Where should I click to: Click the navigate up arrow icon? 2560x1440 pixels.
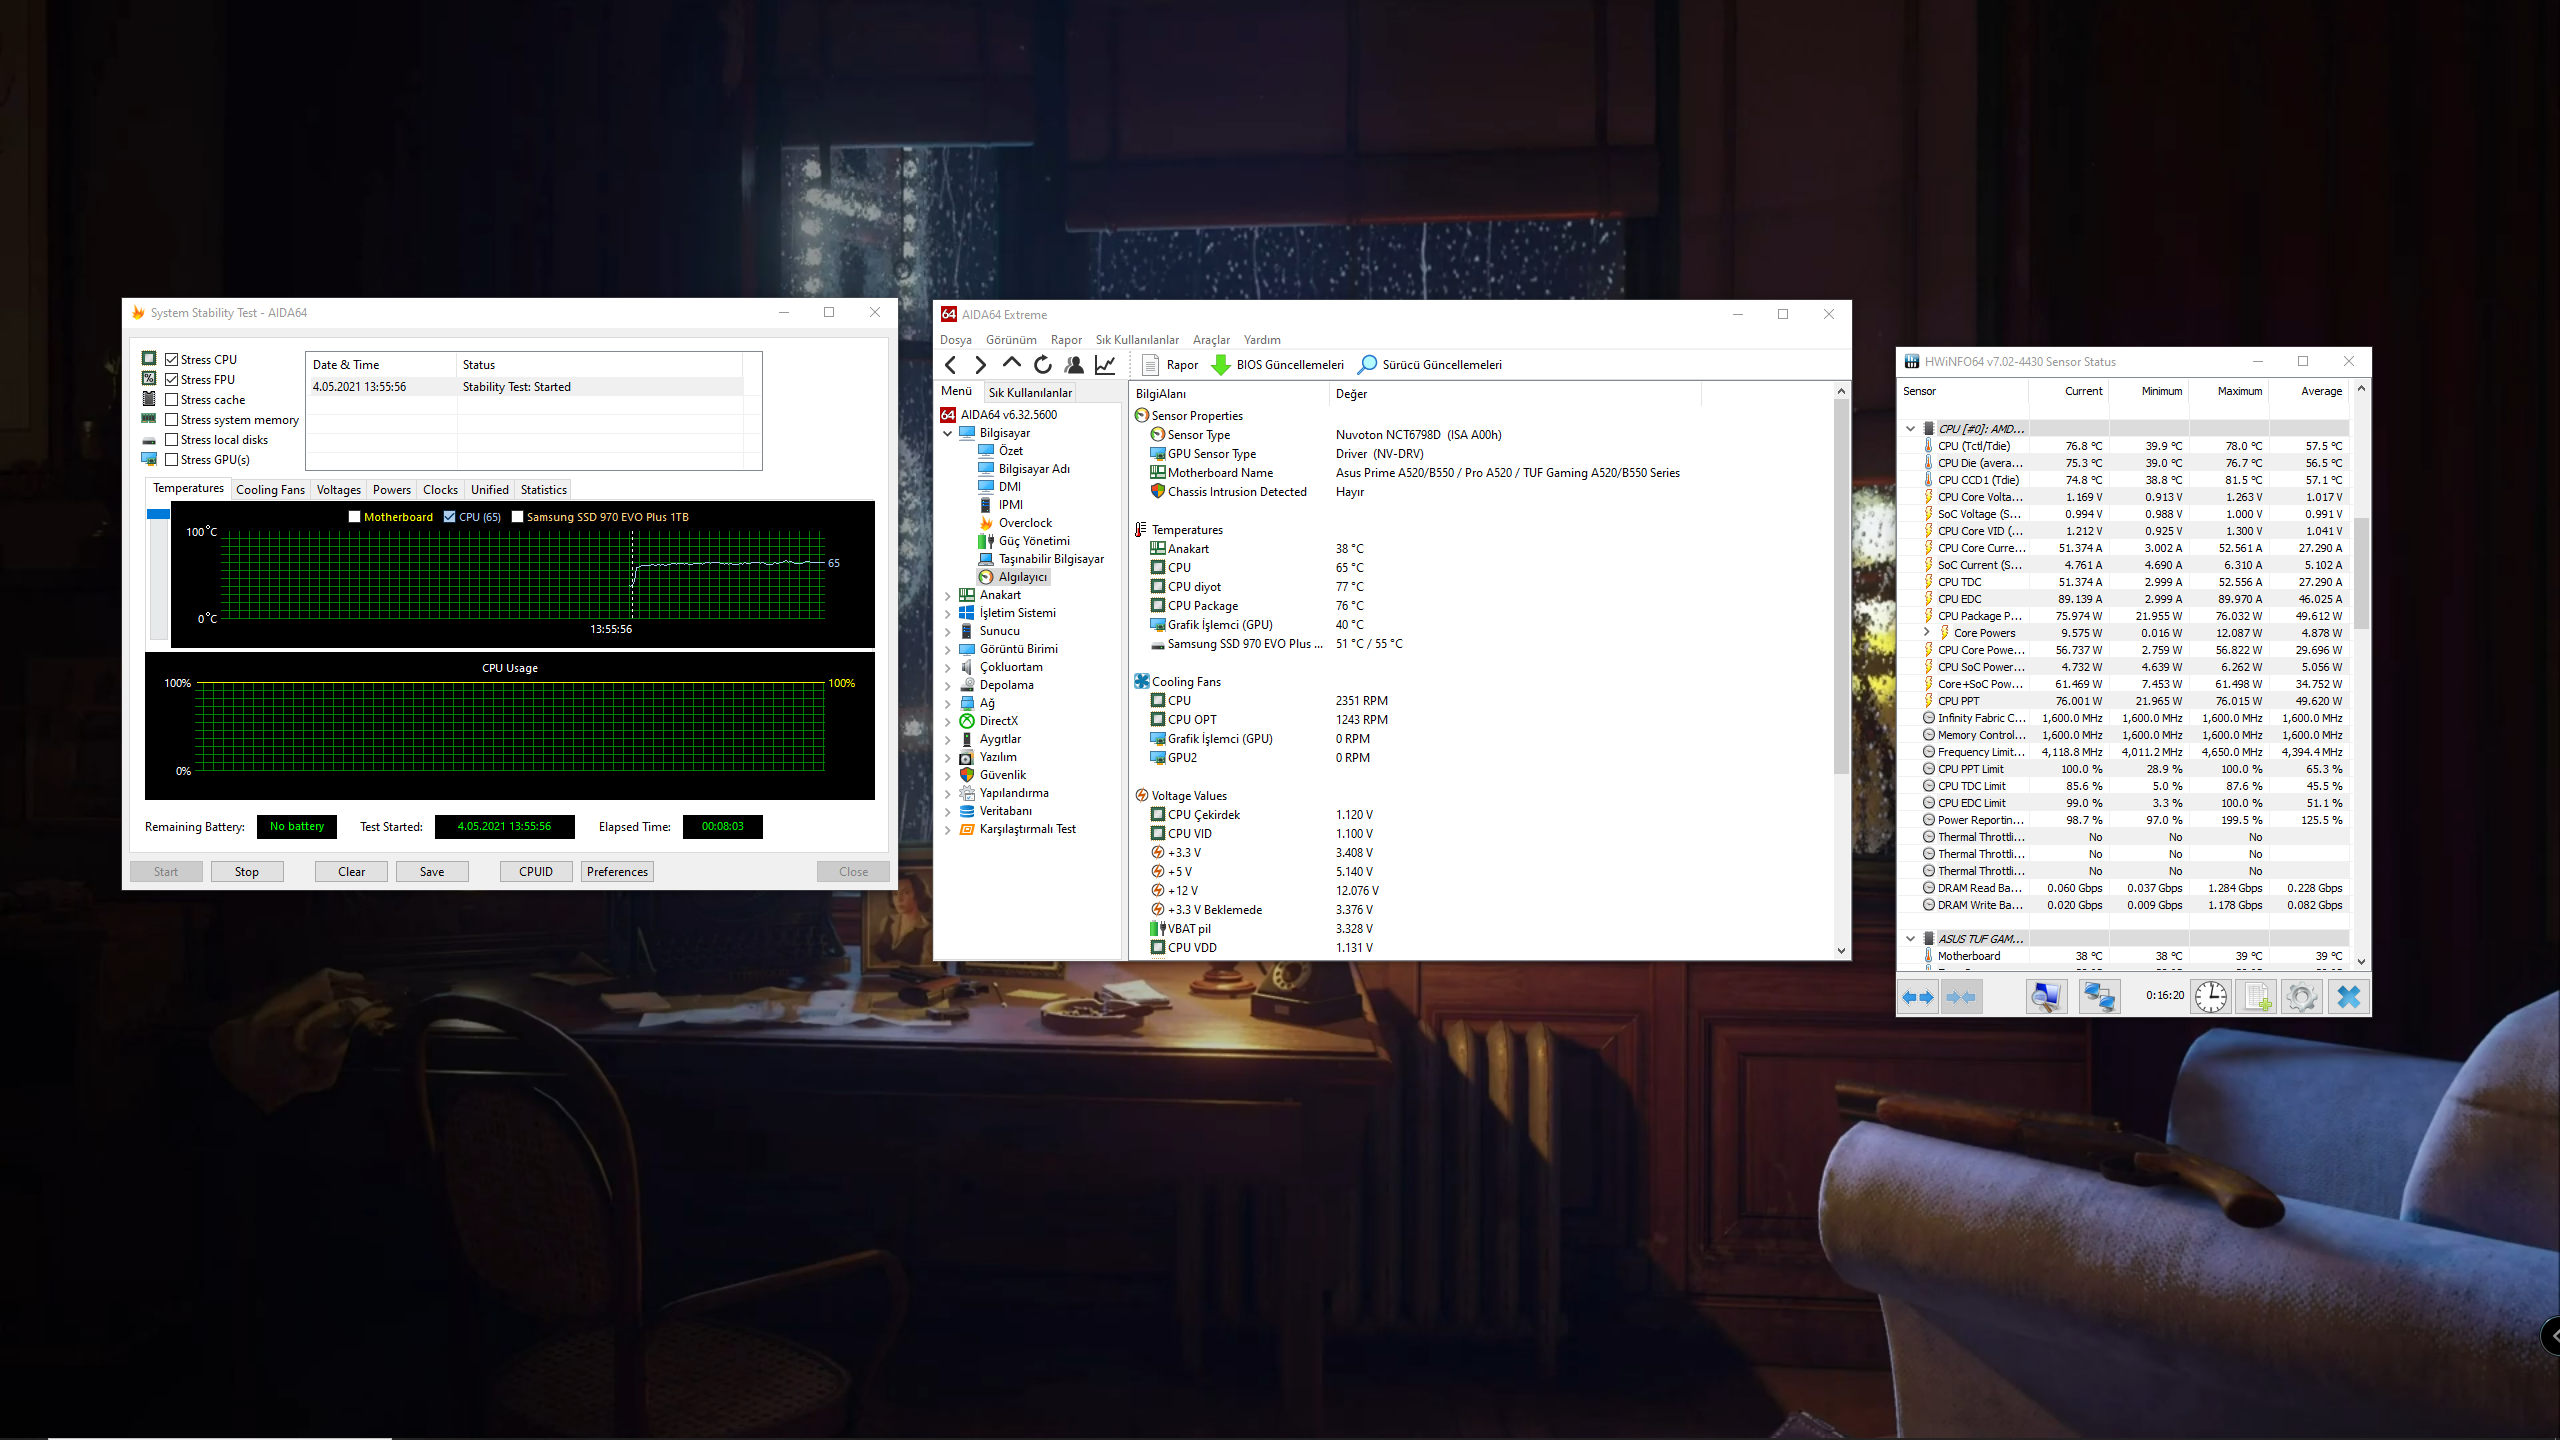tap(1012, 364)
